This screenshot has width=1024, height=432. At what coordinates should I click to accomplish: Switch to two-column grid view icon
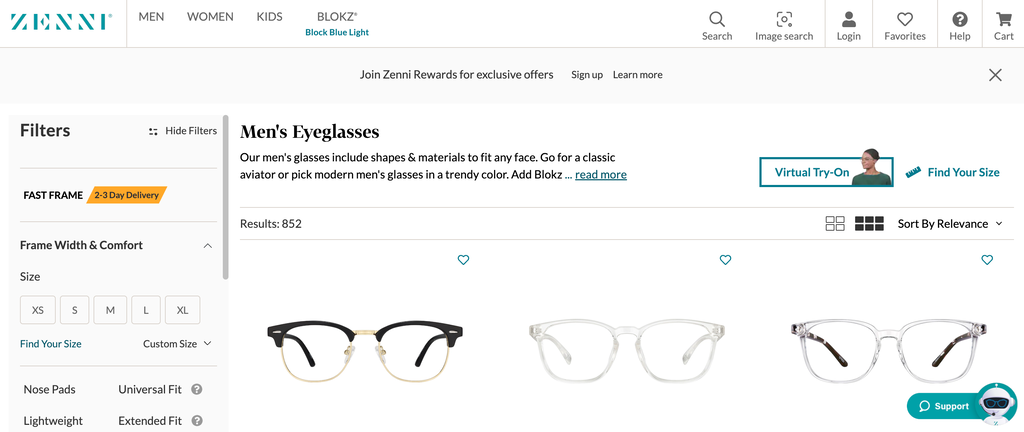click(x=835, y=224)
